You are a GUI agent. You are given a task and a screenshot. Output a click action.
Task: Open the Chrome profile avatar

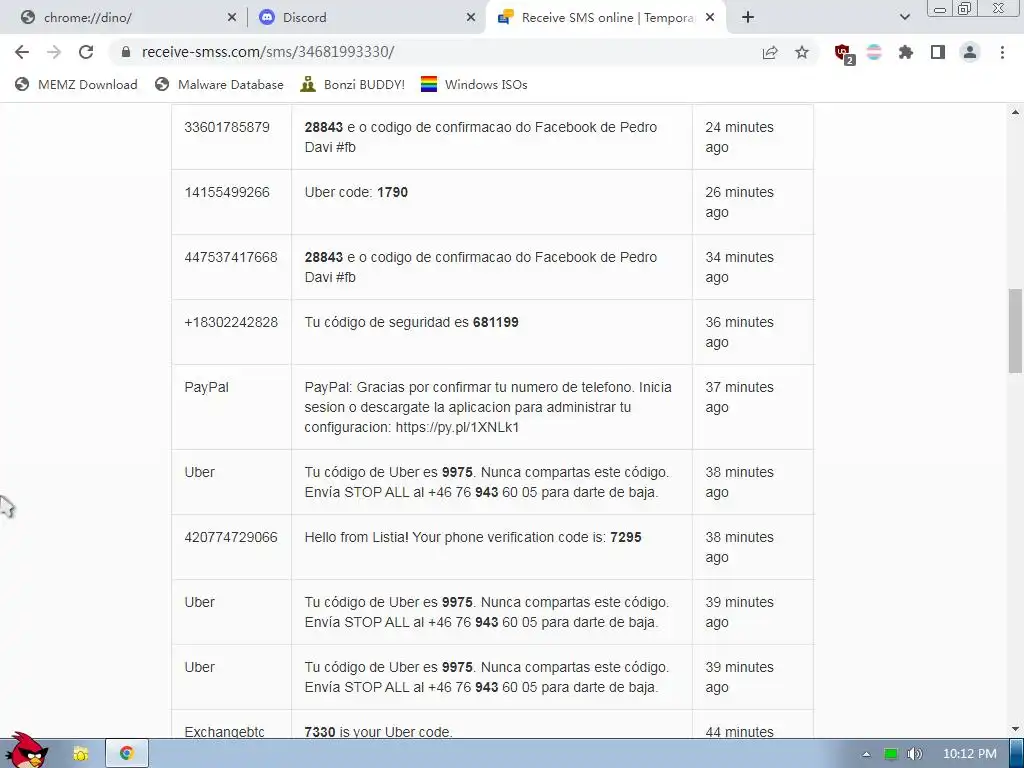pyautogui.click(x=970, y=52)
